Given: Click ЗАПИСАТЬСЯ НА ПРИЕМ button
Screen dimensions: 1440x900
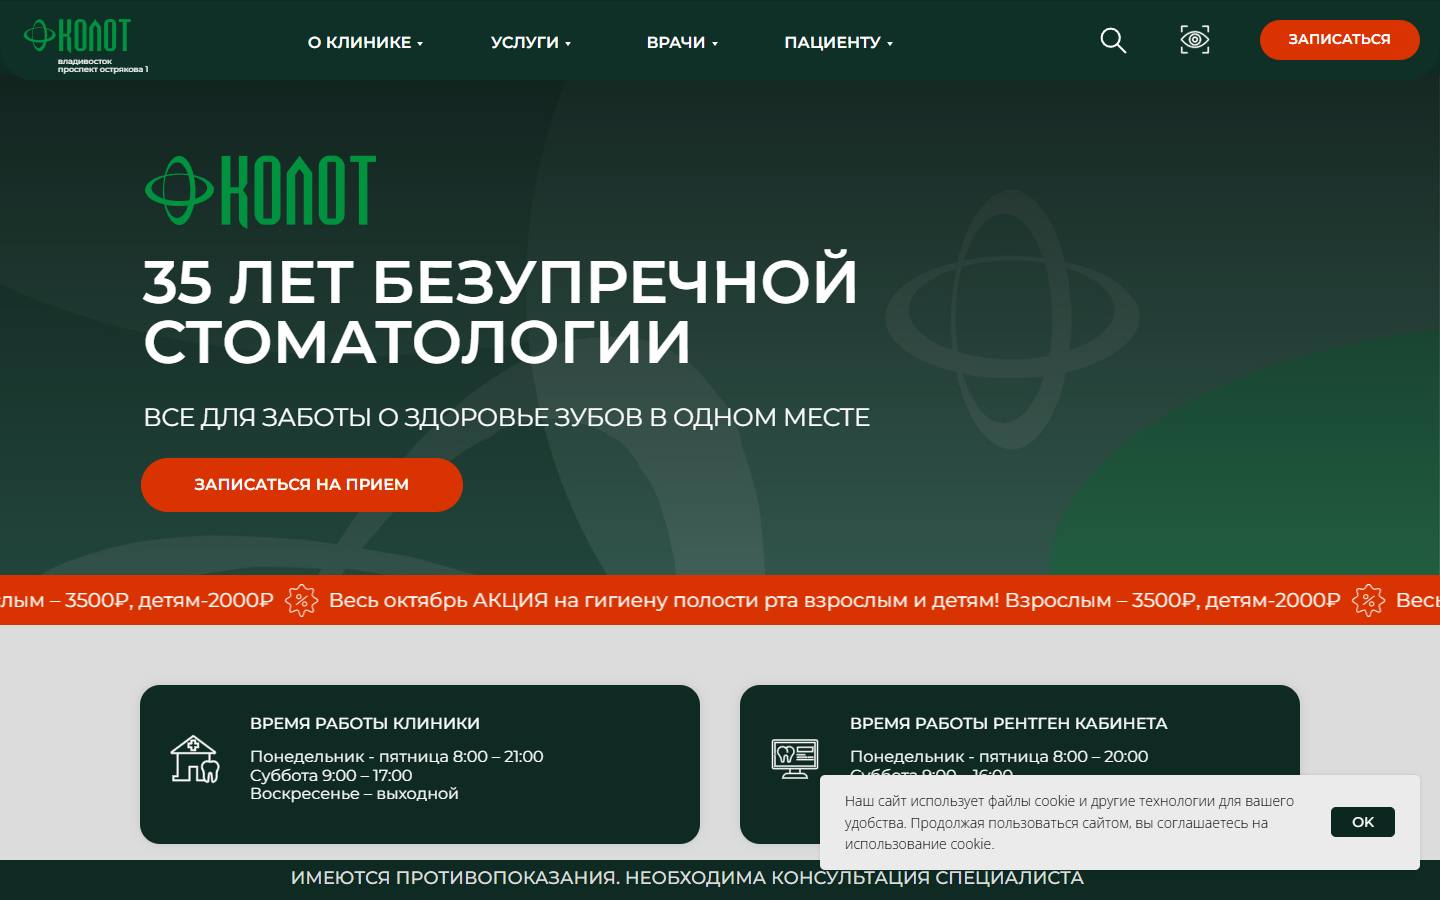Looking at the screenshot, I should coord(302,485).
